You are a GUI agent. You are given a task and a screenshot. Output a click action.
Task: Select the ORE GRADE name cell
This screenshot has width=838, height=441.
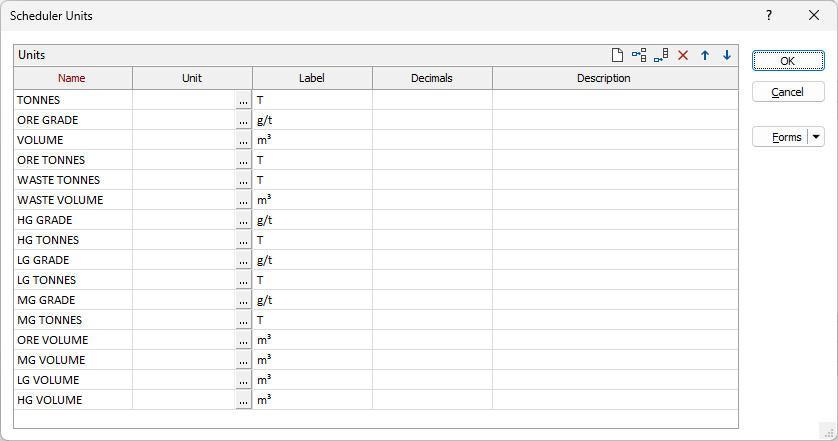point(73,120)
